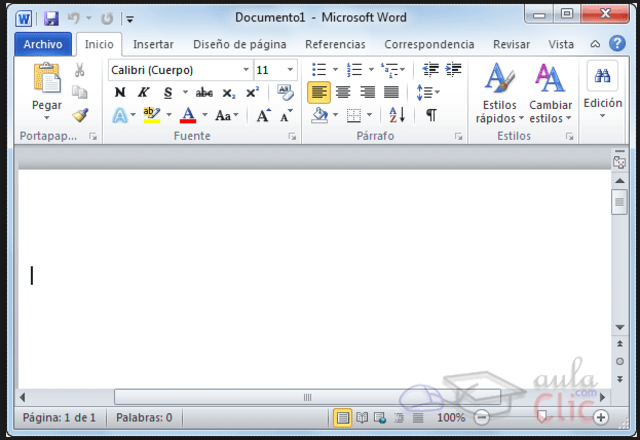Open the Archivo tab
The width and height of the screenshot is (640, 440).
pyautogui.click(x=43, y=44)
